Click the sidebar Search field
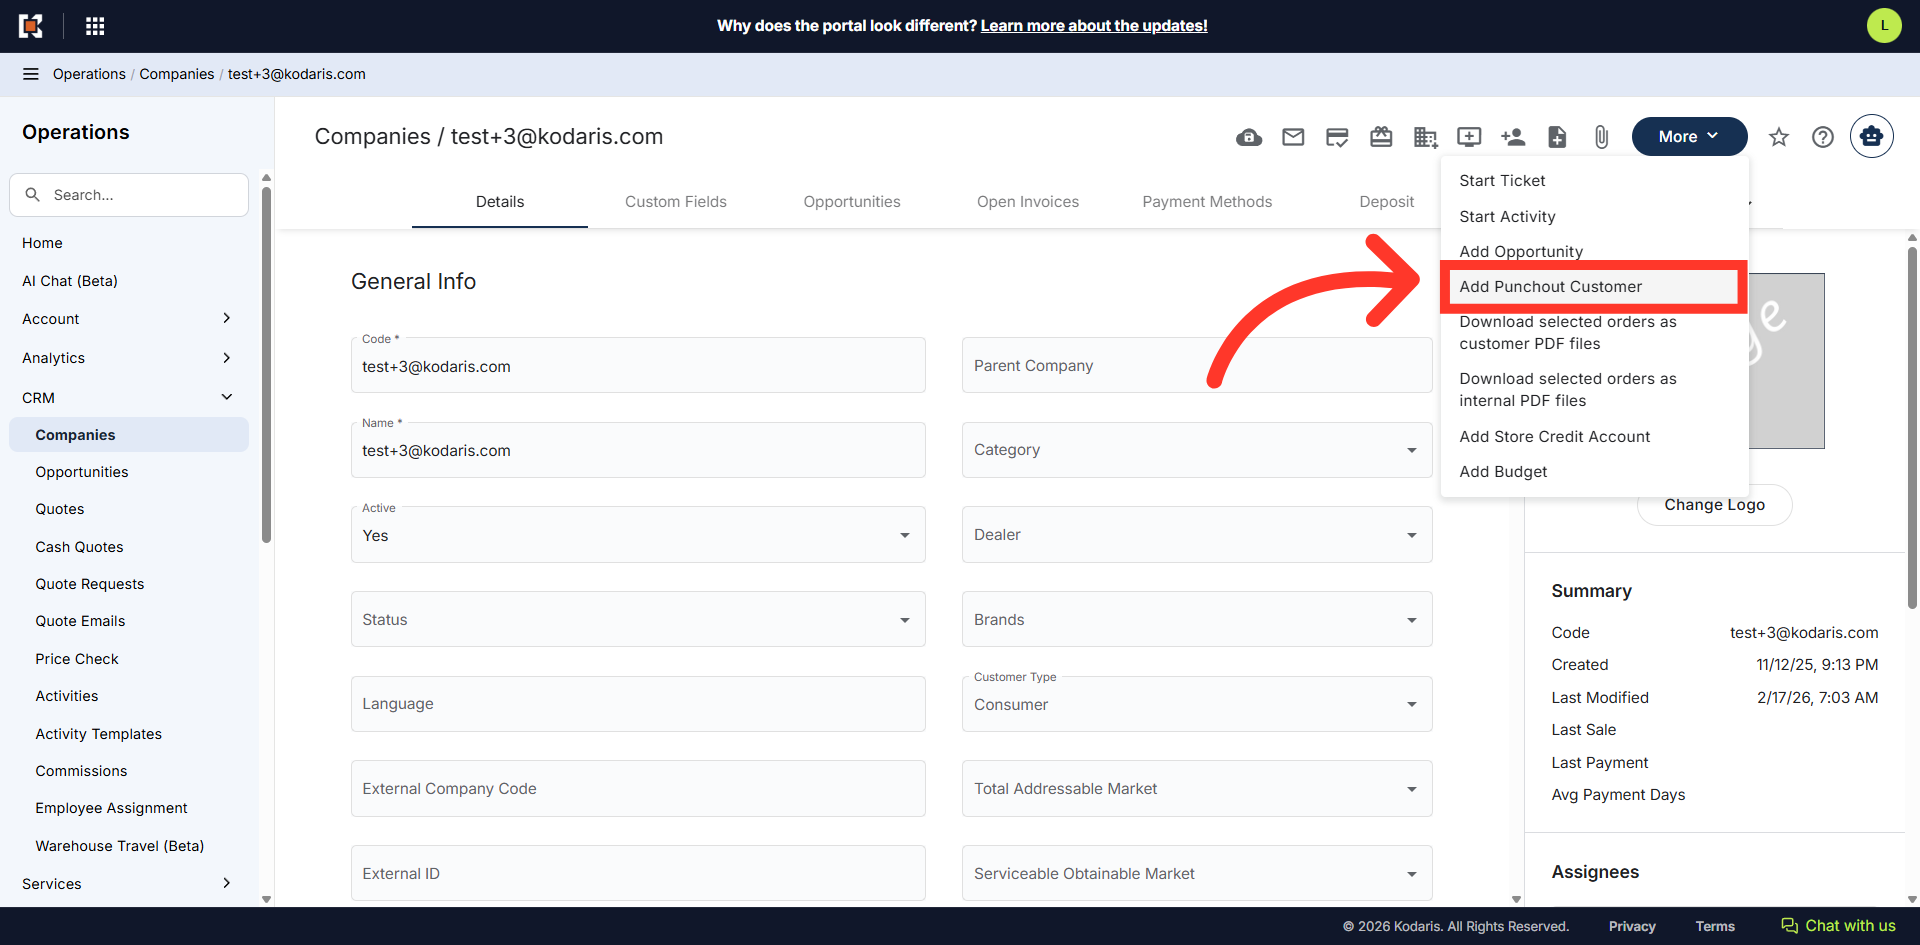This screenshot has width=1920, height=945. point(129,195)
